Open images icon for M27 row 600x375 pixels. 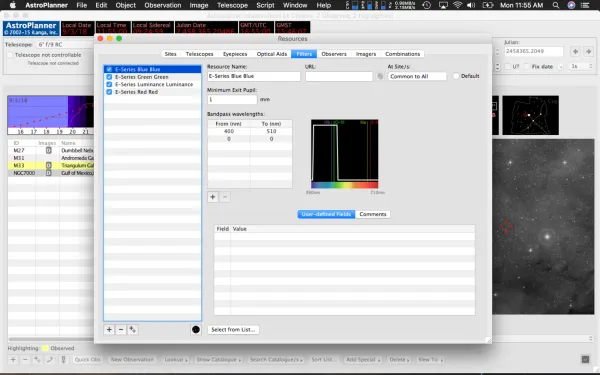(x=48, y=151)
